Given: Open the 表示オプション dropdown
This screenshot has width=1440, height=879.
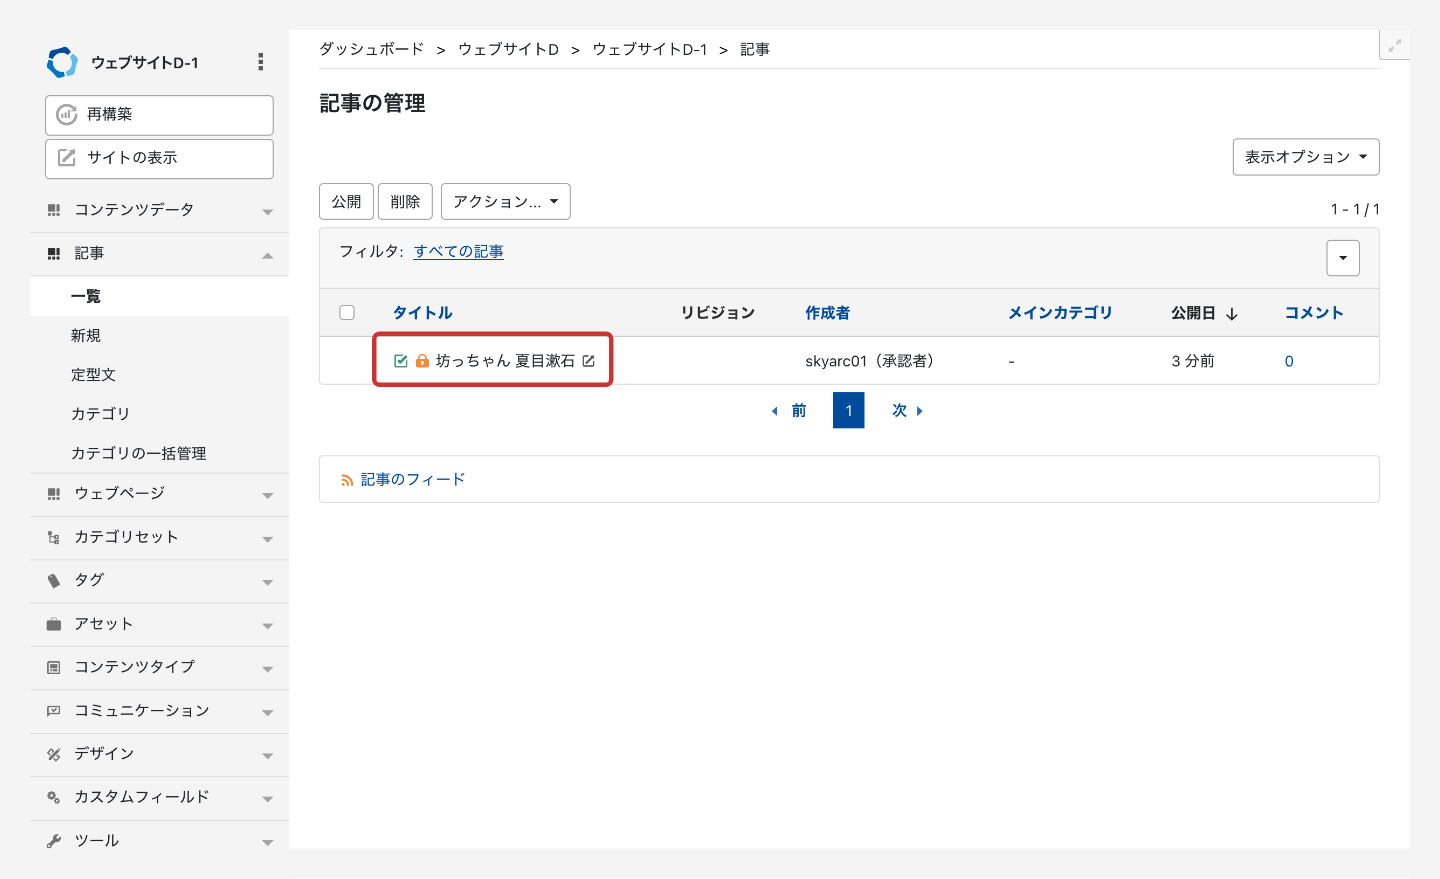Looking at the screenshot, I should tap(1305, 157).
